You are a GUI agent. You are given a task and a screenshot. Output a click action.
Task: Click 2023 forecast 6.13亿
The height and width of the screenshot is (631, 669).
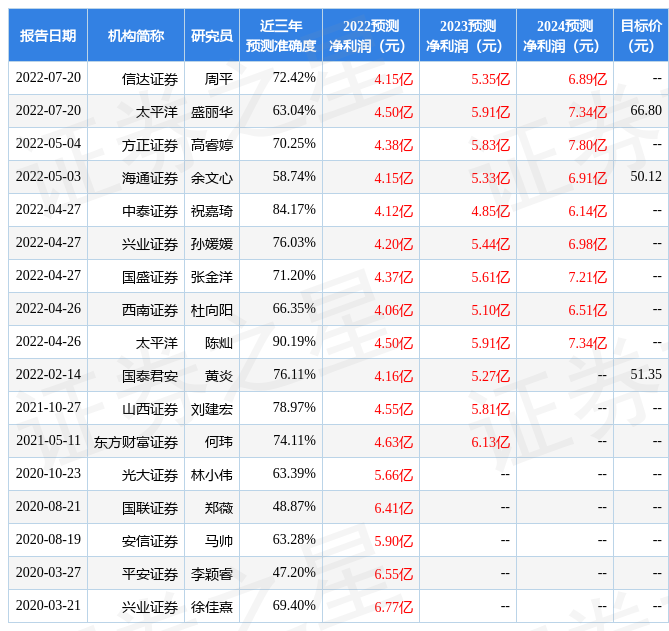point(490,442)
